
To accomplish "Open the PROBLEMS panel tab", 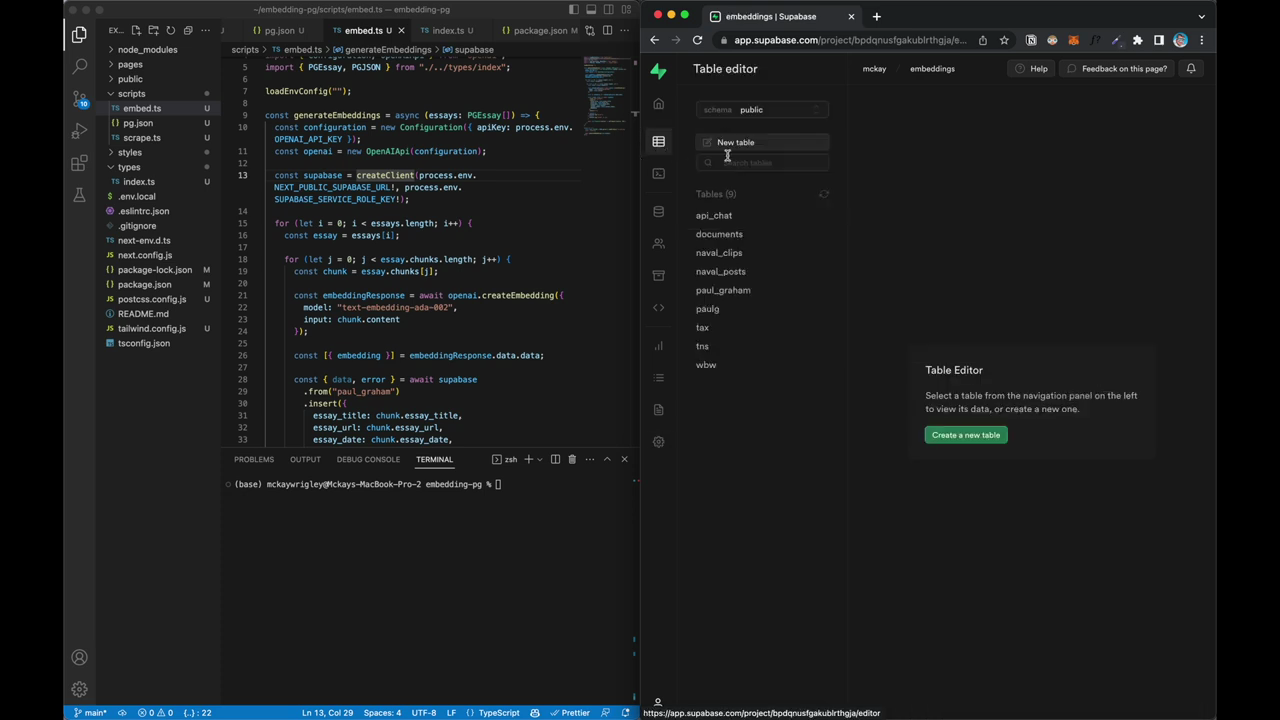I will [x=254, y=459].
